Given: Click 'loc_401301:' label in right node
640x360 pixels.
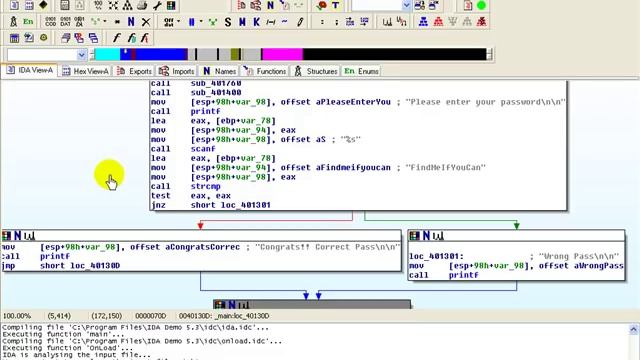Looking at the screenshot, I should click(x=436, y=256).
